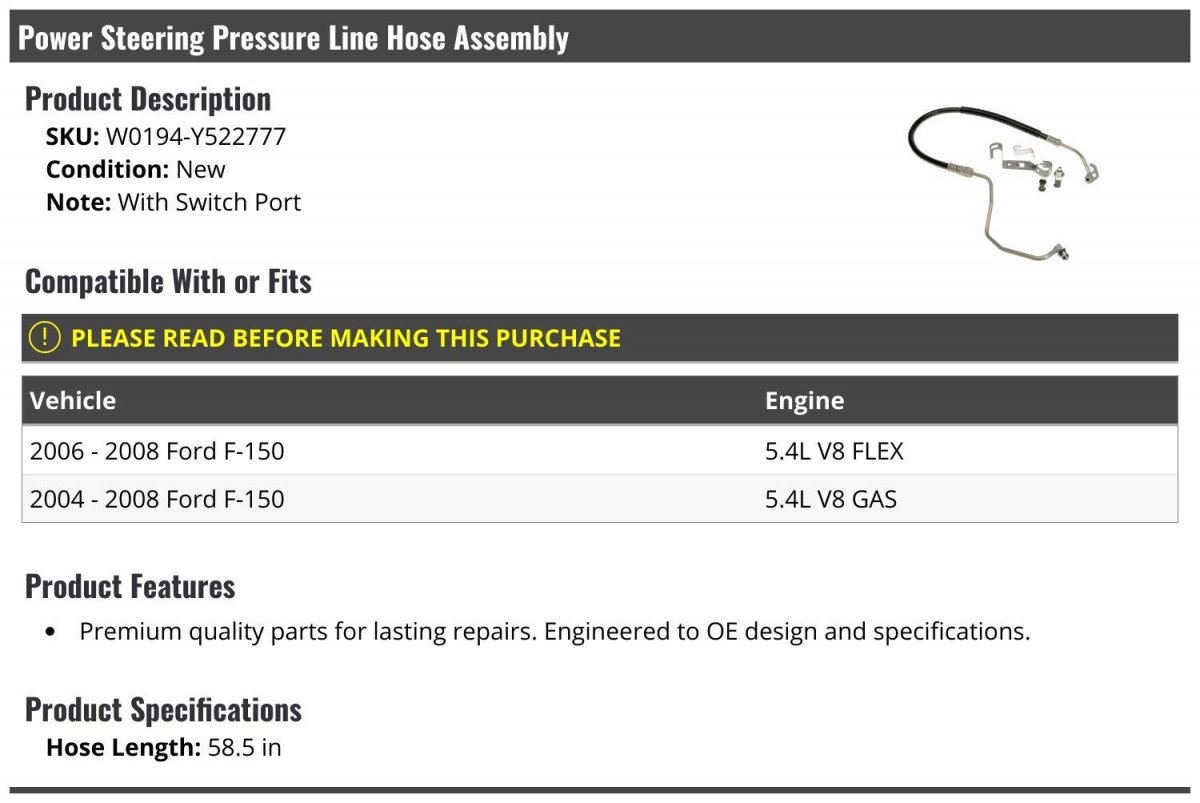Click the bullet point before Premium quality
Image resolution: width=1200 pixels, height=803 pixels.
52,633
